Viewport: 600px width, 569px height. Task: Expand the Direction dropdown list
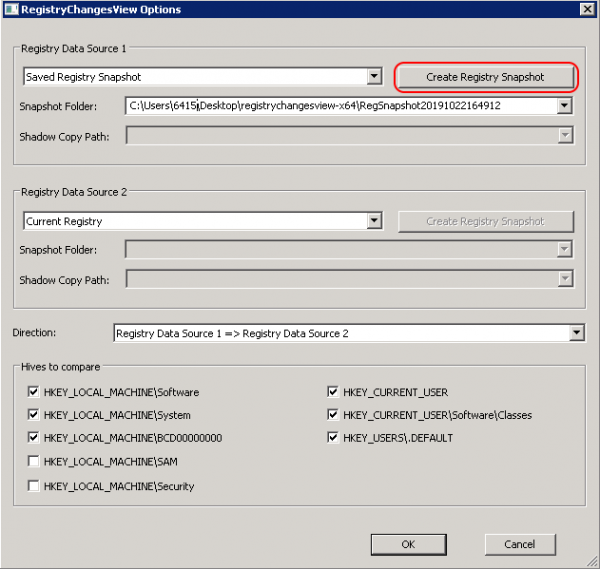pyautogui.click(x=576, y=333)
